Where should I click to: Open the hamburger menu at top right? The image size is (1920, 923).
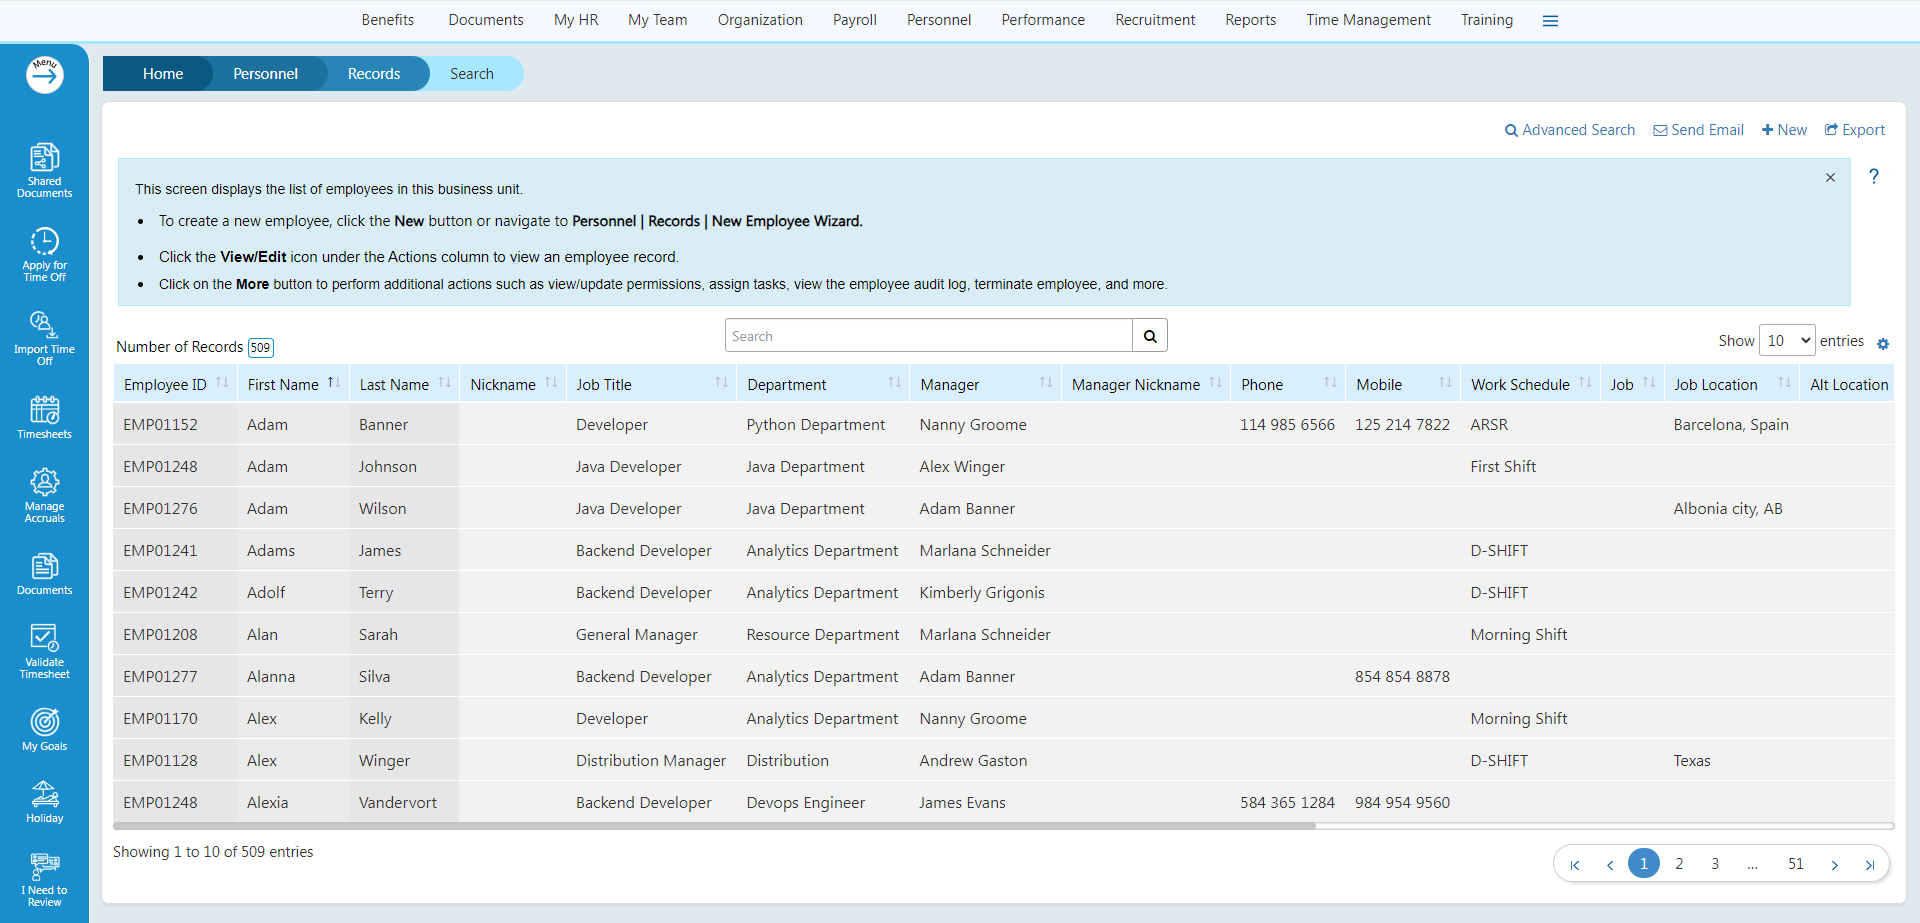pos(1551,20)
